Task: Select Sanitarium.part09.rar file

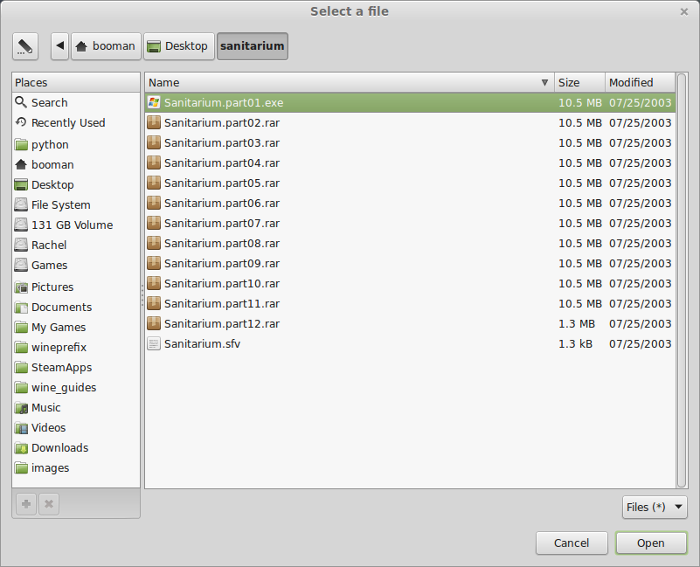Action: click(410, 263)
